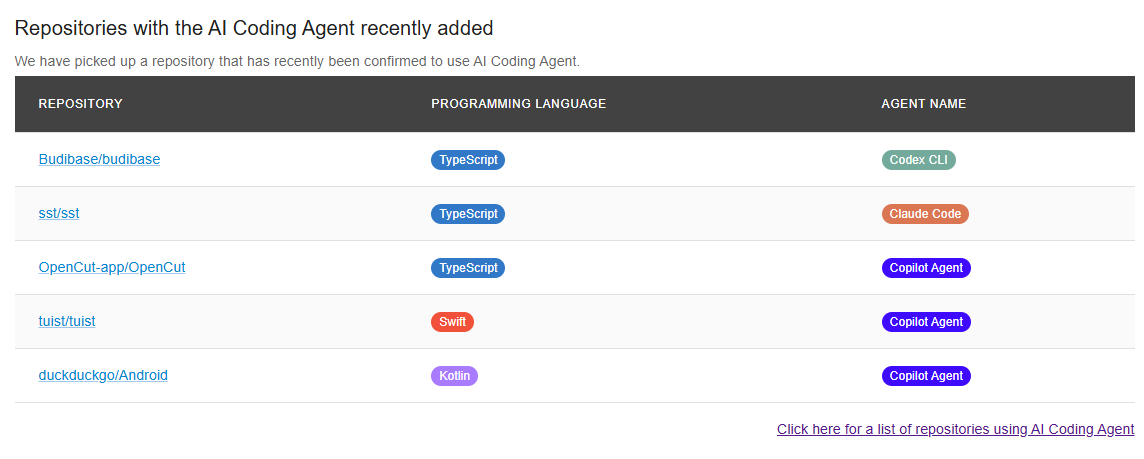Click the Codex CLI agent badge
Image resolution: width=1144 pixels, height=459 pixels.
(919, 160)
